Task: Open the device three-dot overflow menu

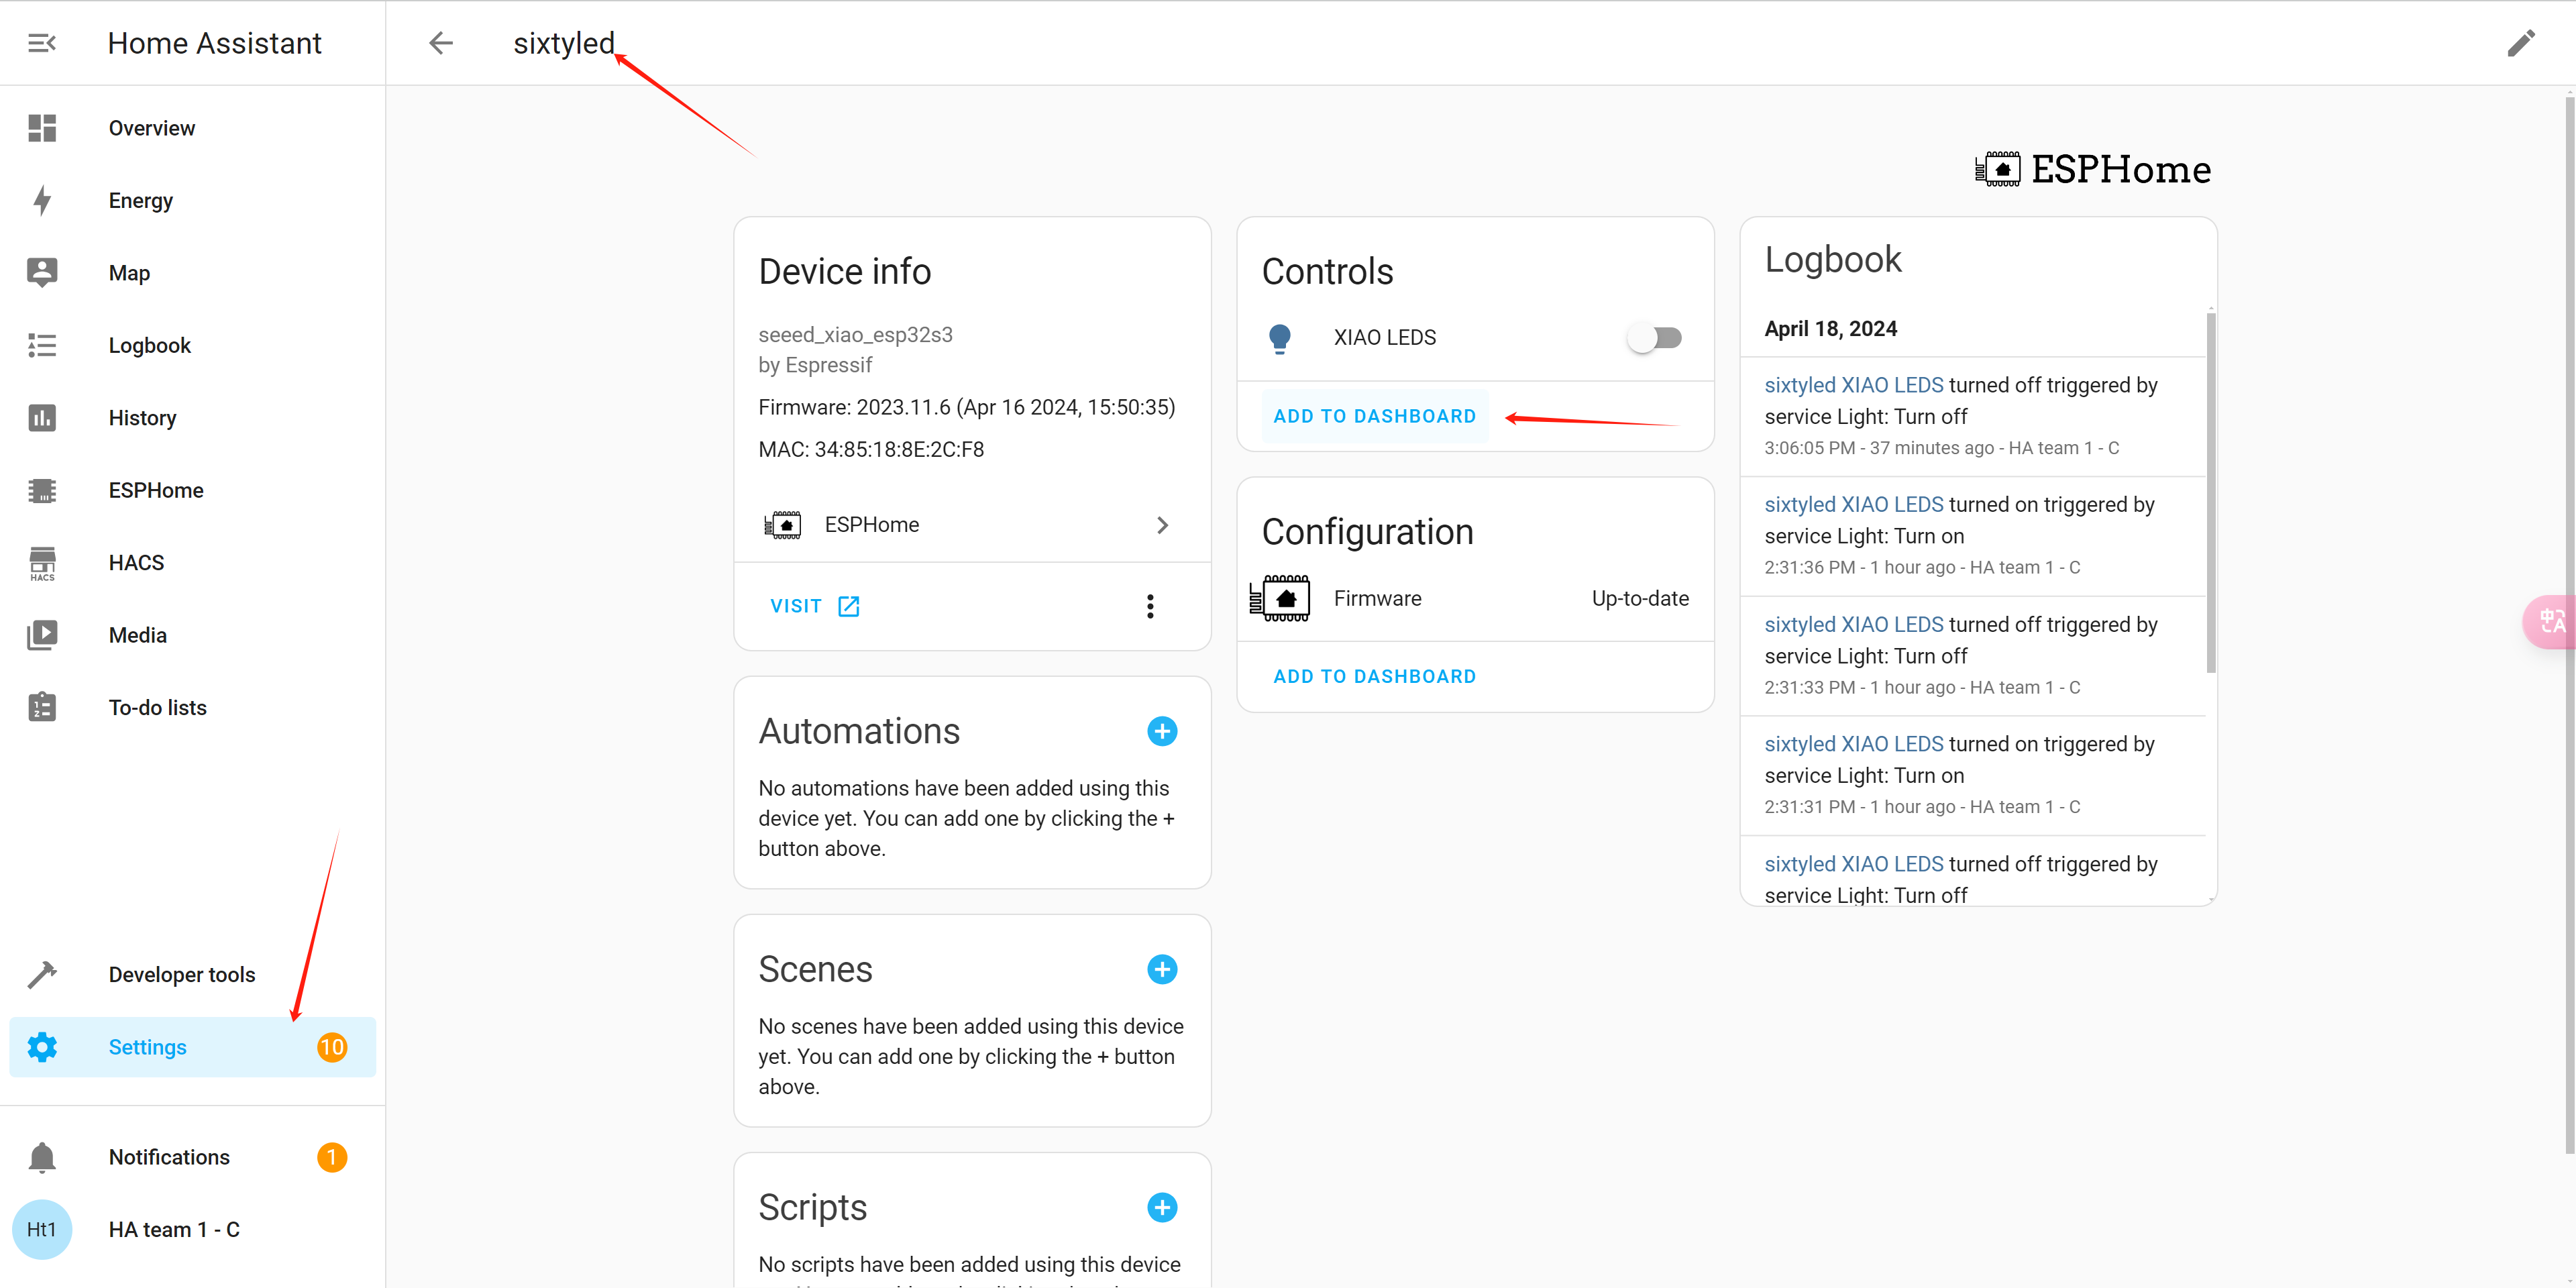Action: pyautogui.click(x=1150, y=606)
